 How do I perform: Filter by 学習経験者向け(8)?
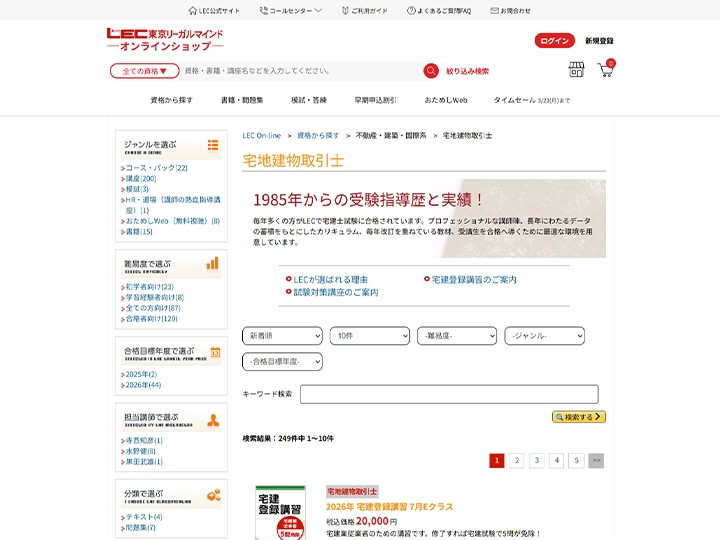coord(155,297)
